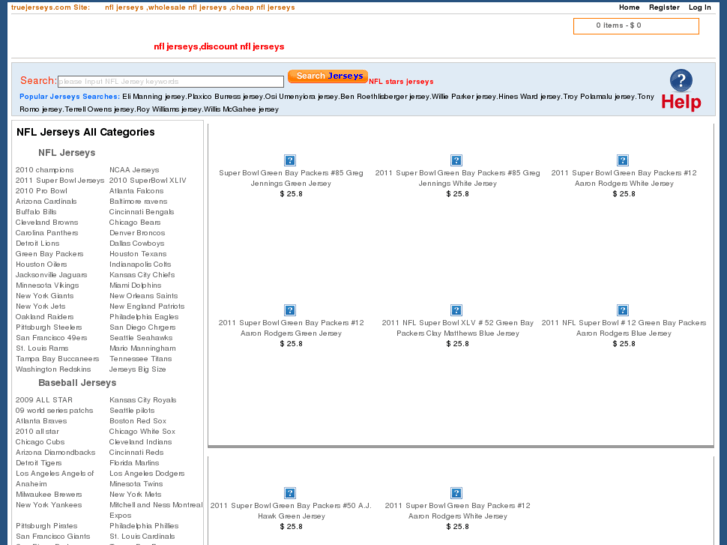Open the 0 items - $ 0 cart box
The height and width of the screenshot is (545, 727).
coord(636,26)
